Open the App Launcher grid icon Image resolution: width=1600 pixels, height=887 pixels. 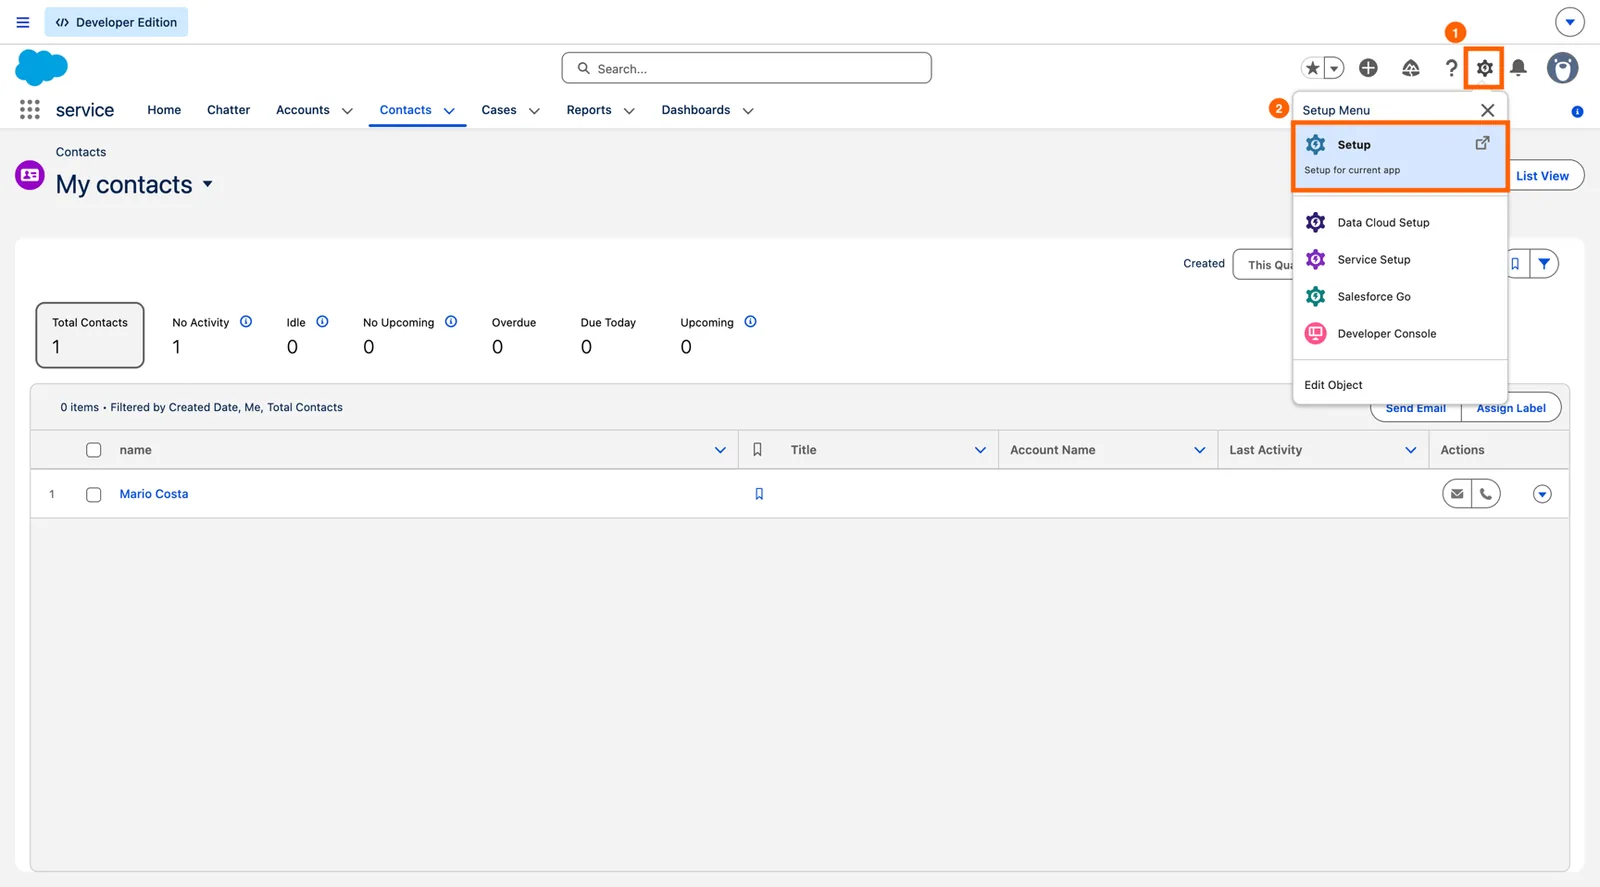coord(30,110)
